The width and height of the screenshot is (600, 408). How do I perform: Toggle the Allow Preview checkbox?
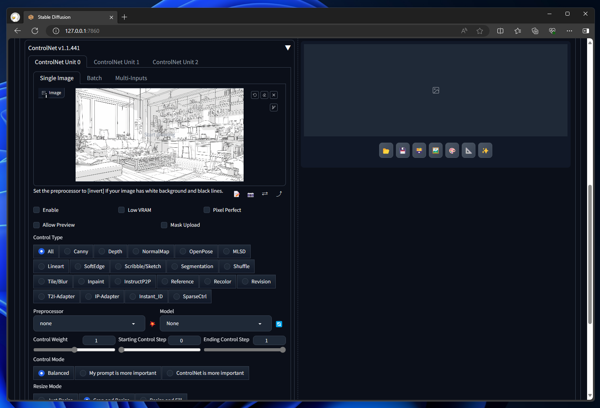(37, 225)
